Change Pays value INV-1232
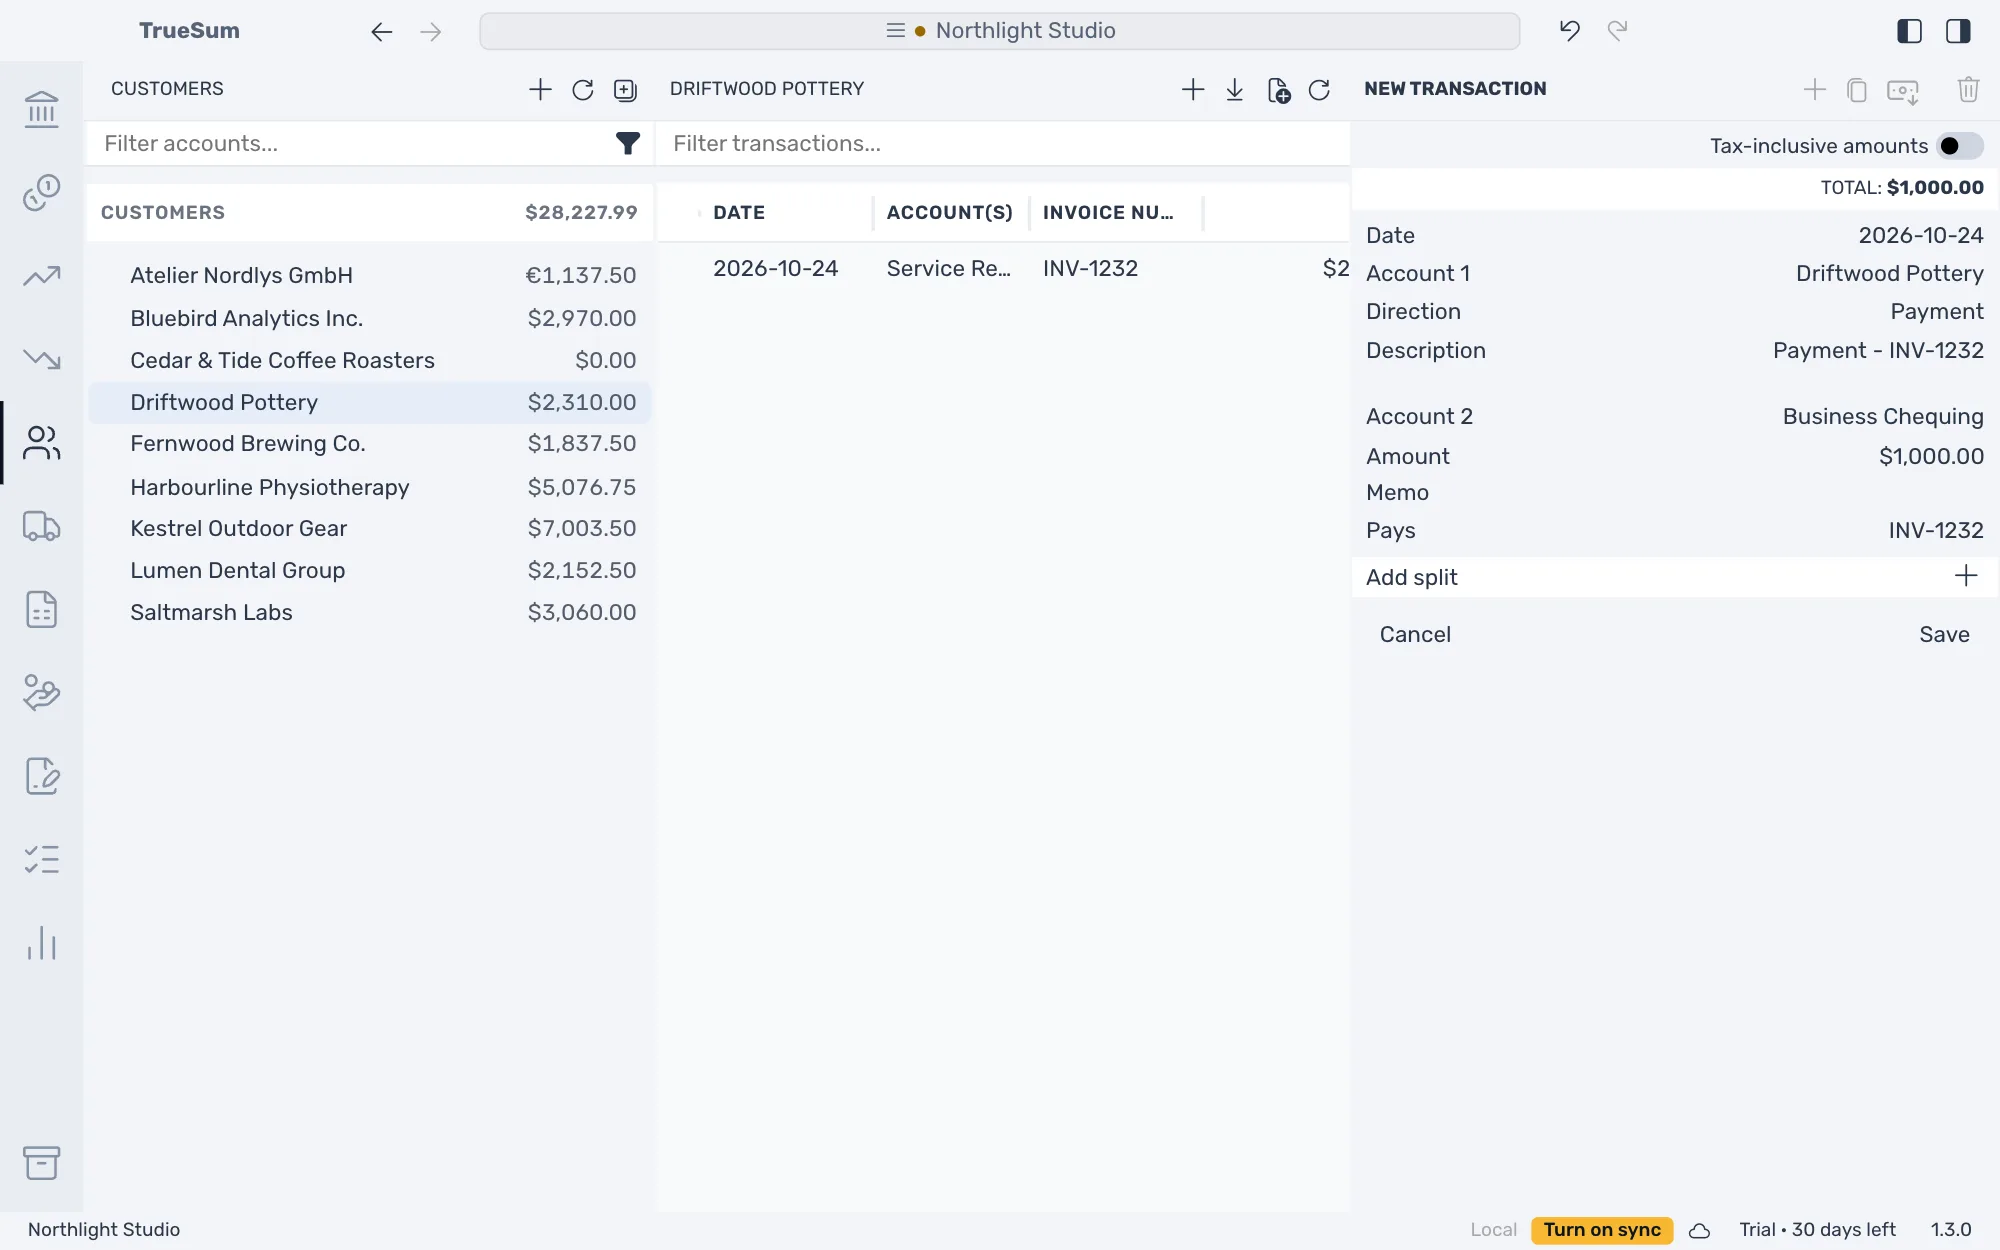The image size is (2000, 1250). tap(1935, 530)
